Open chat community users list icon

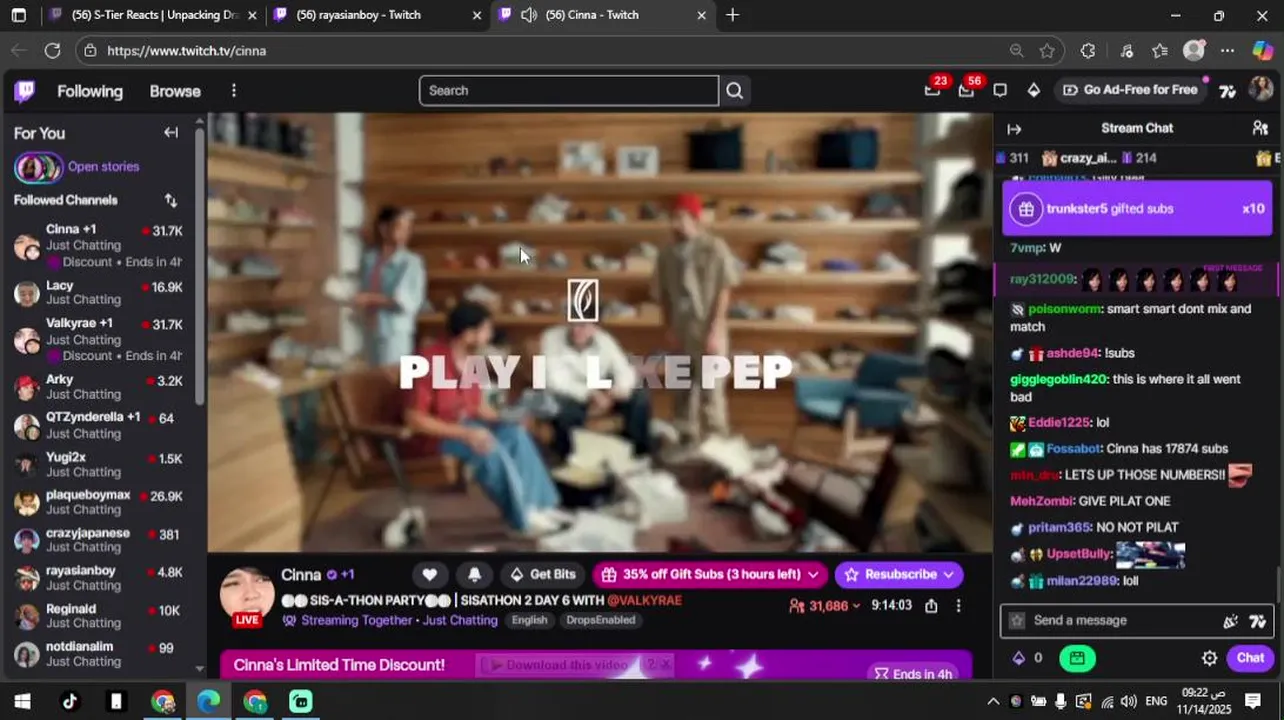click(x=1260, y=128)
